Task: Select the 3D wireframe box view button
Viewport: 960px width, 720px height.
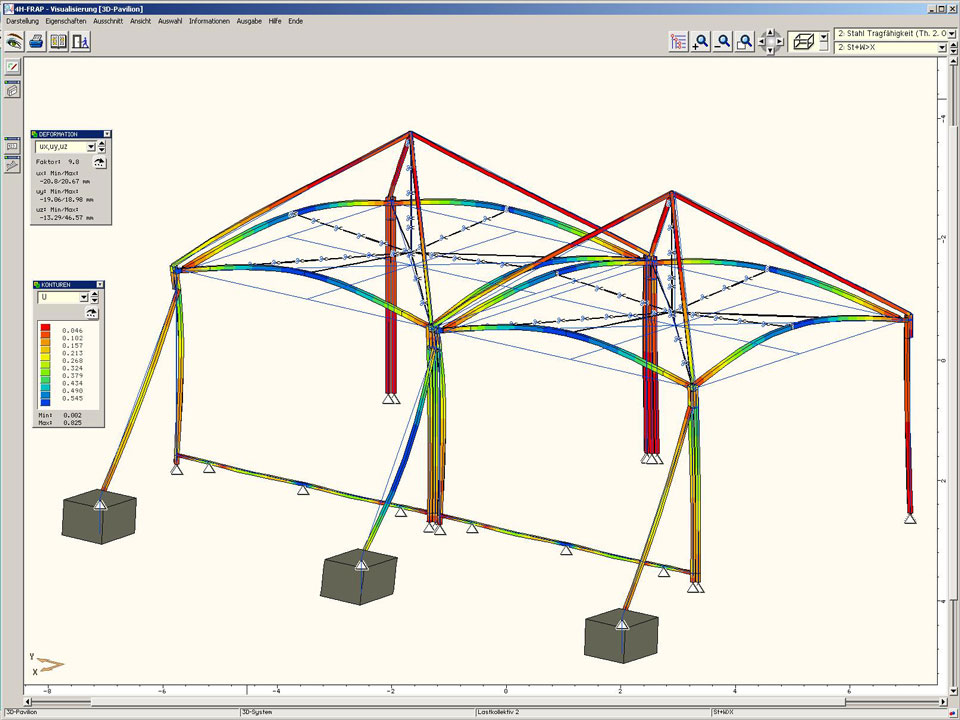Action: point(802,41)
